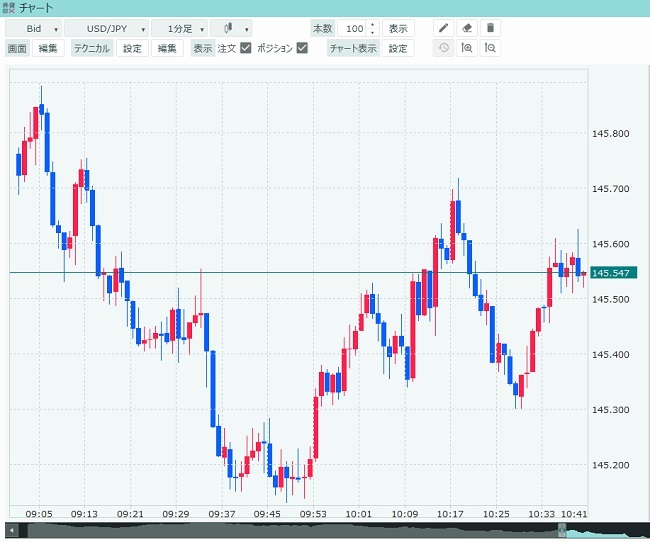Image resolution: width=650 pixels, height=542 pixels.
Task: Click the 09:53 time axis label
Action: [313, 514]
